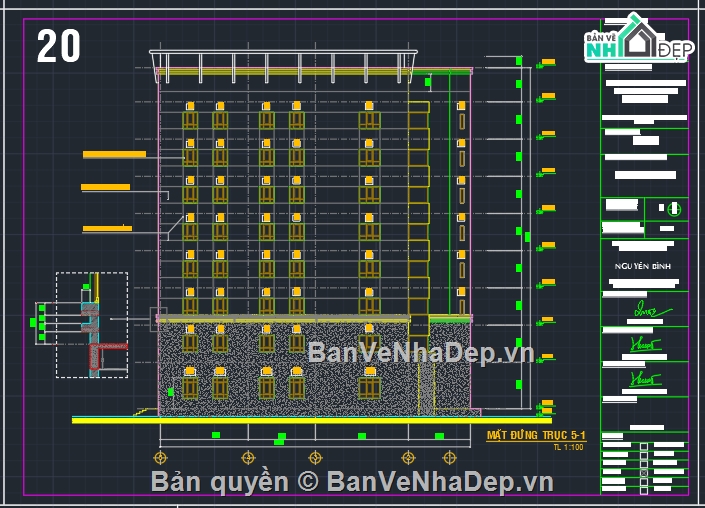Select the scale text TL 1:100
Viewport: 705px width, 508px height.
pos(569,447)
